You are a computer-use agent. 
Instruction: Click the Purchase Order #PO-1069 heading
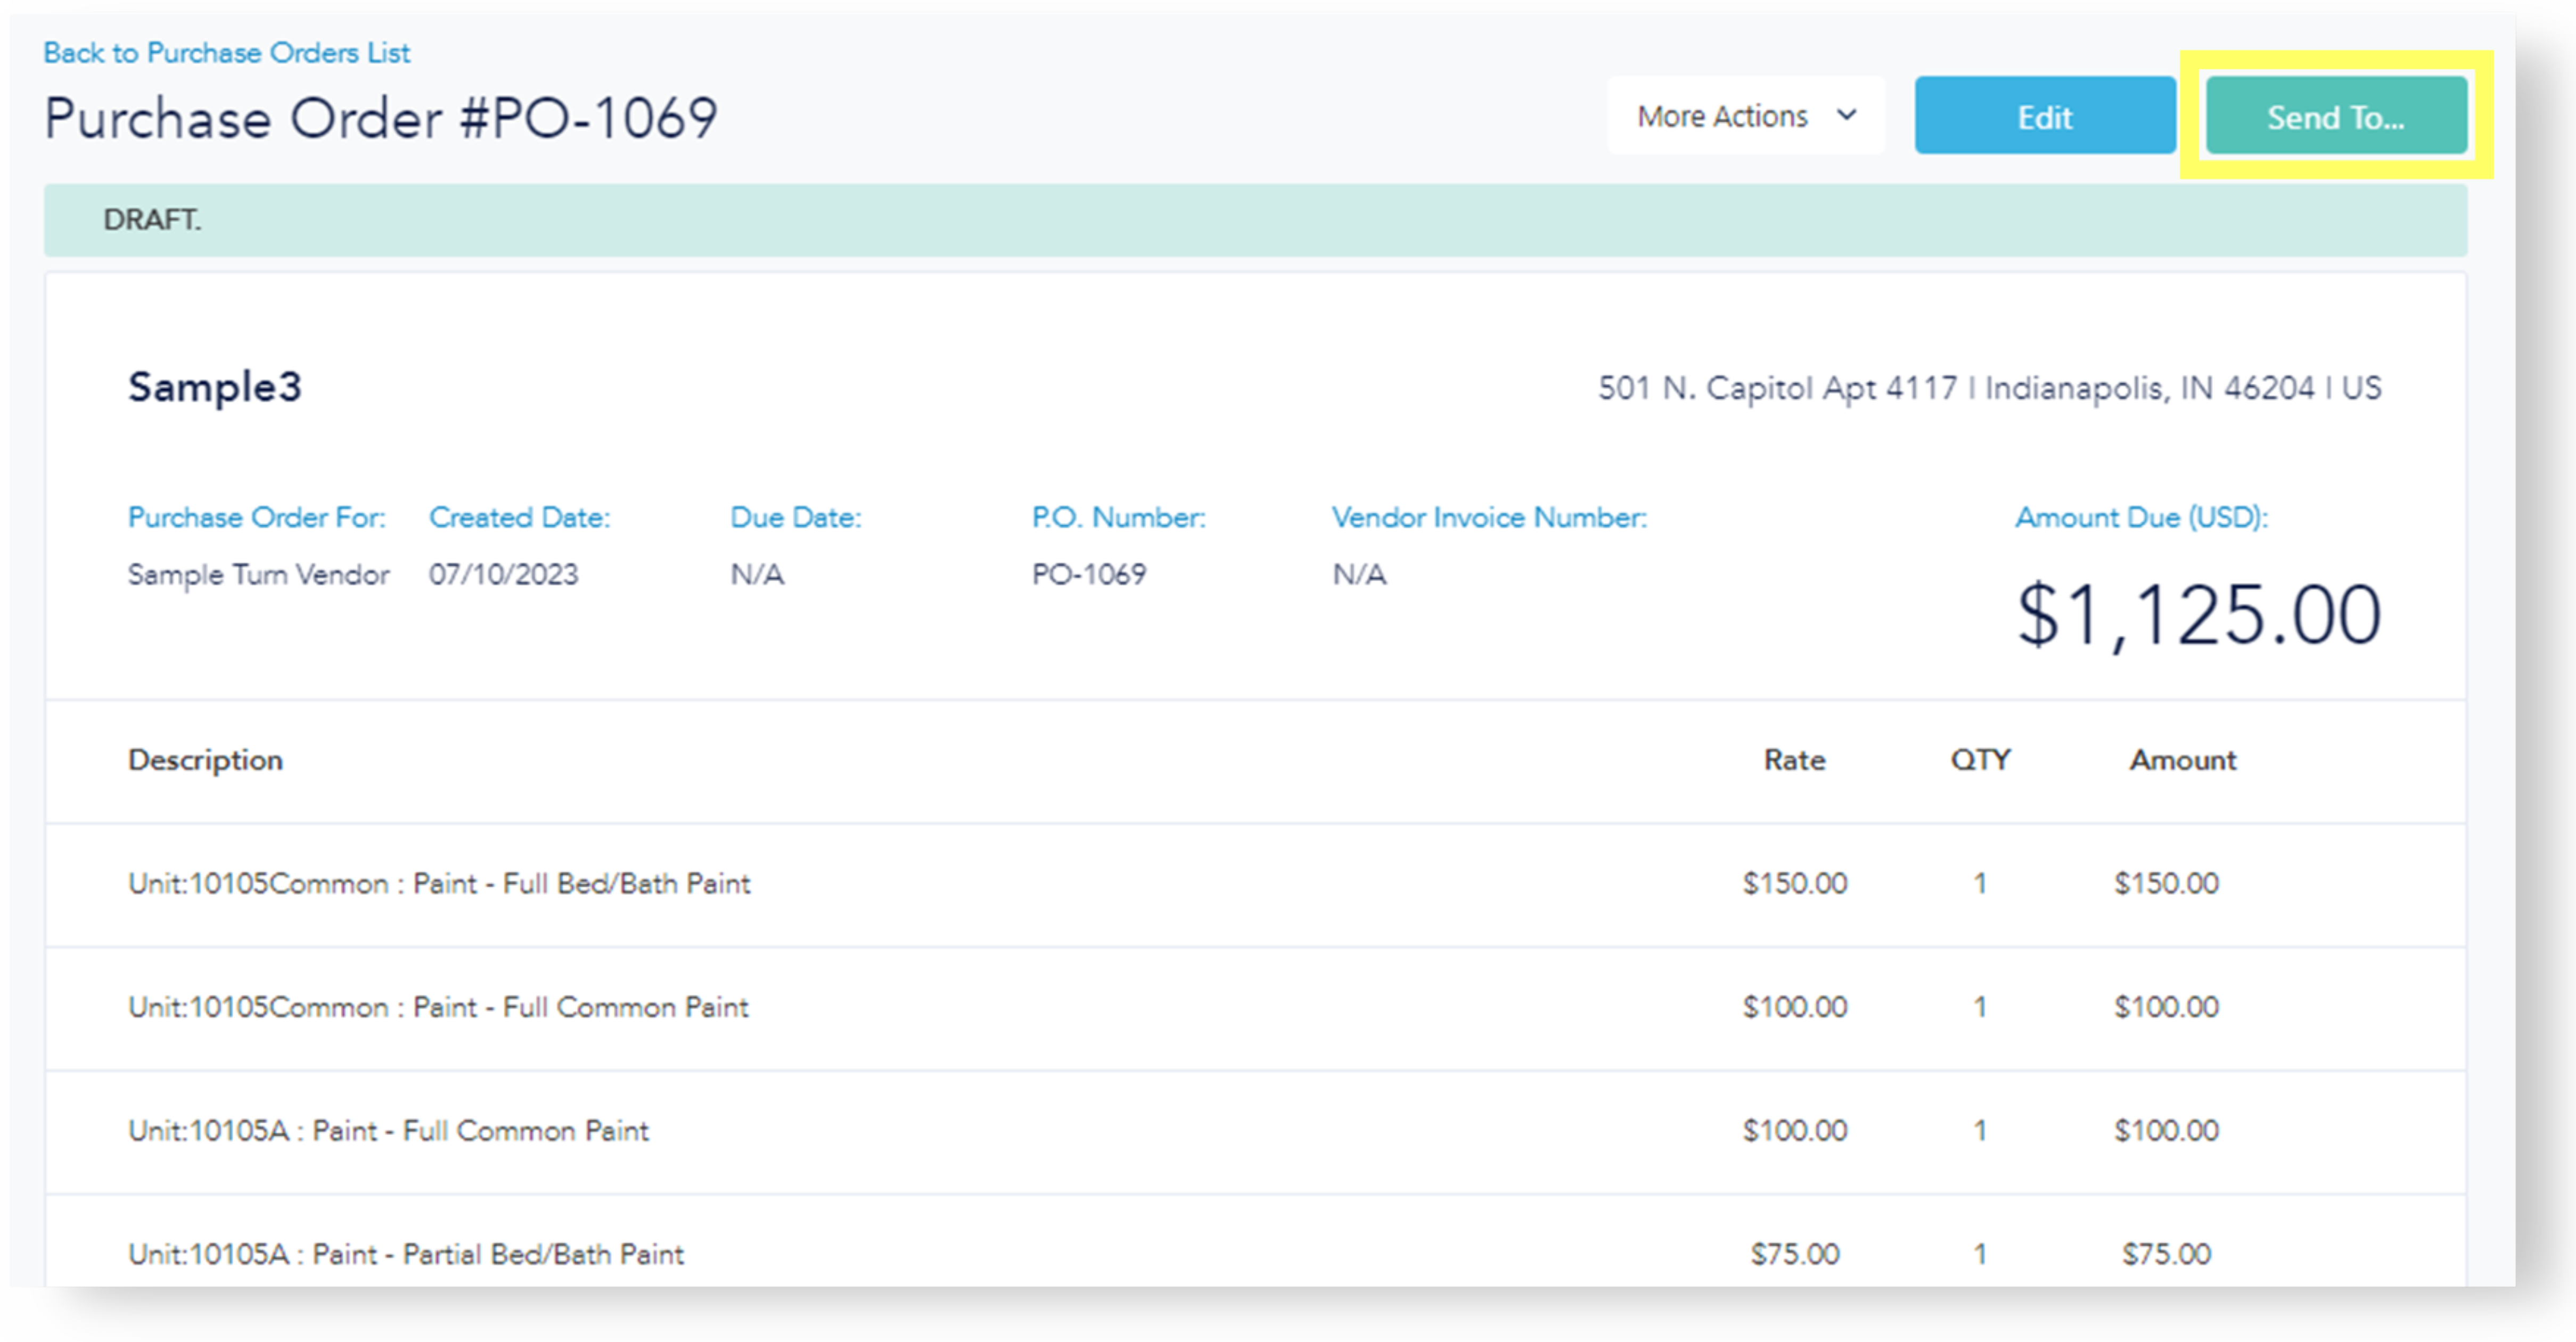coord(380,119)
